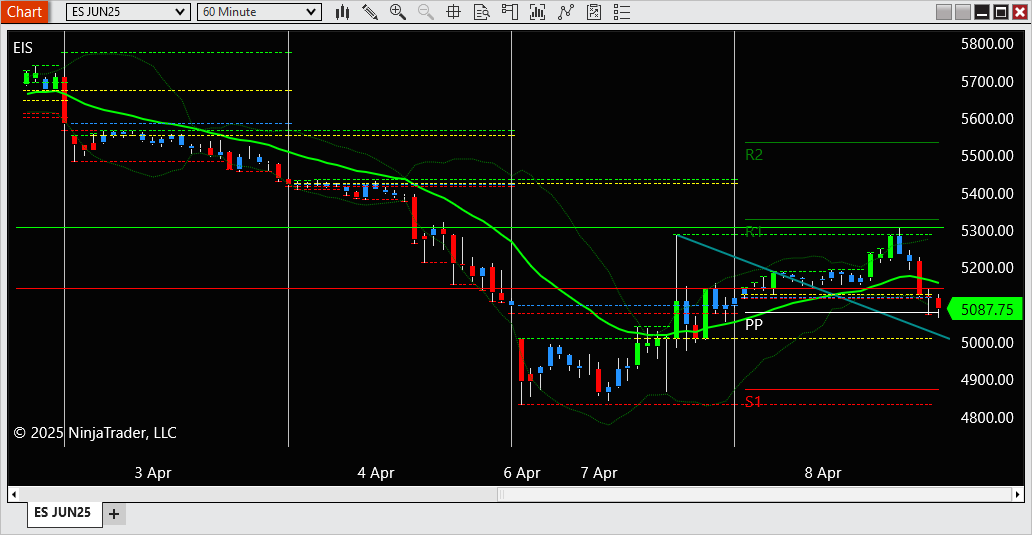Open the Indicators dialog icon

pyautogui.click(x=538, y=12)
